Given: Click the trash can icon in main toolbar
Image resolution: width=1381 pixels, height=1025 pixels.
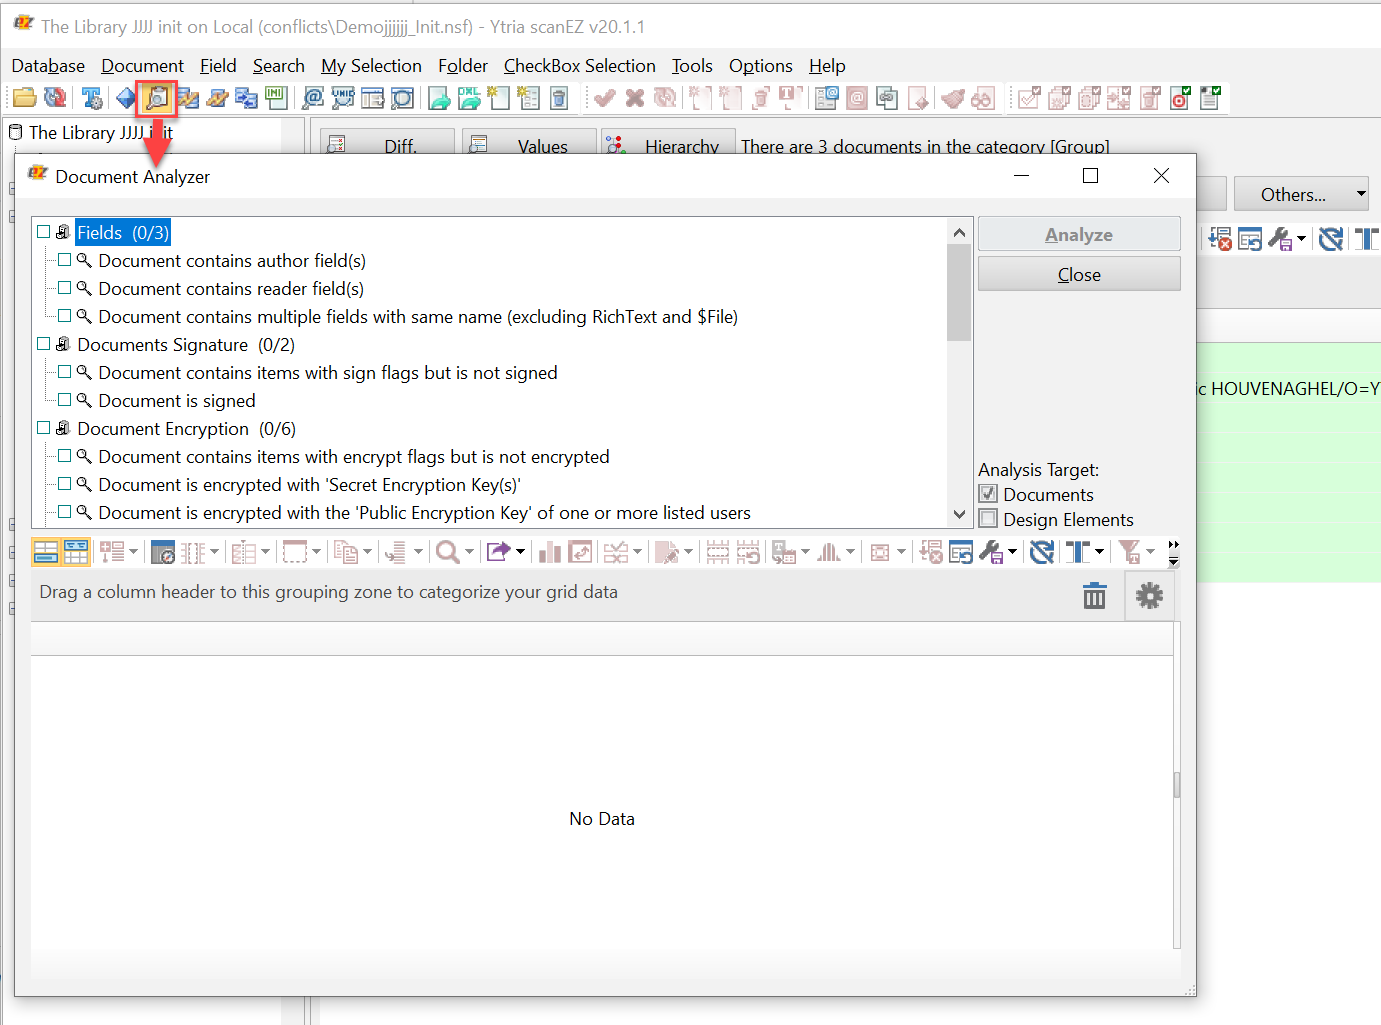Looking at the screenshot, I should 559,98.
